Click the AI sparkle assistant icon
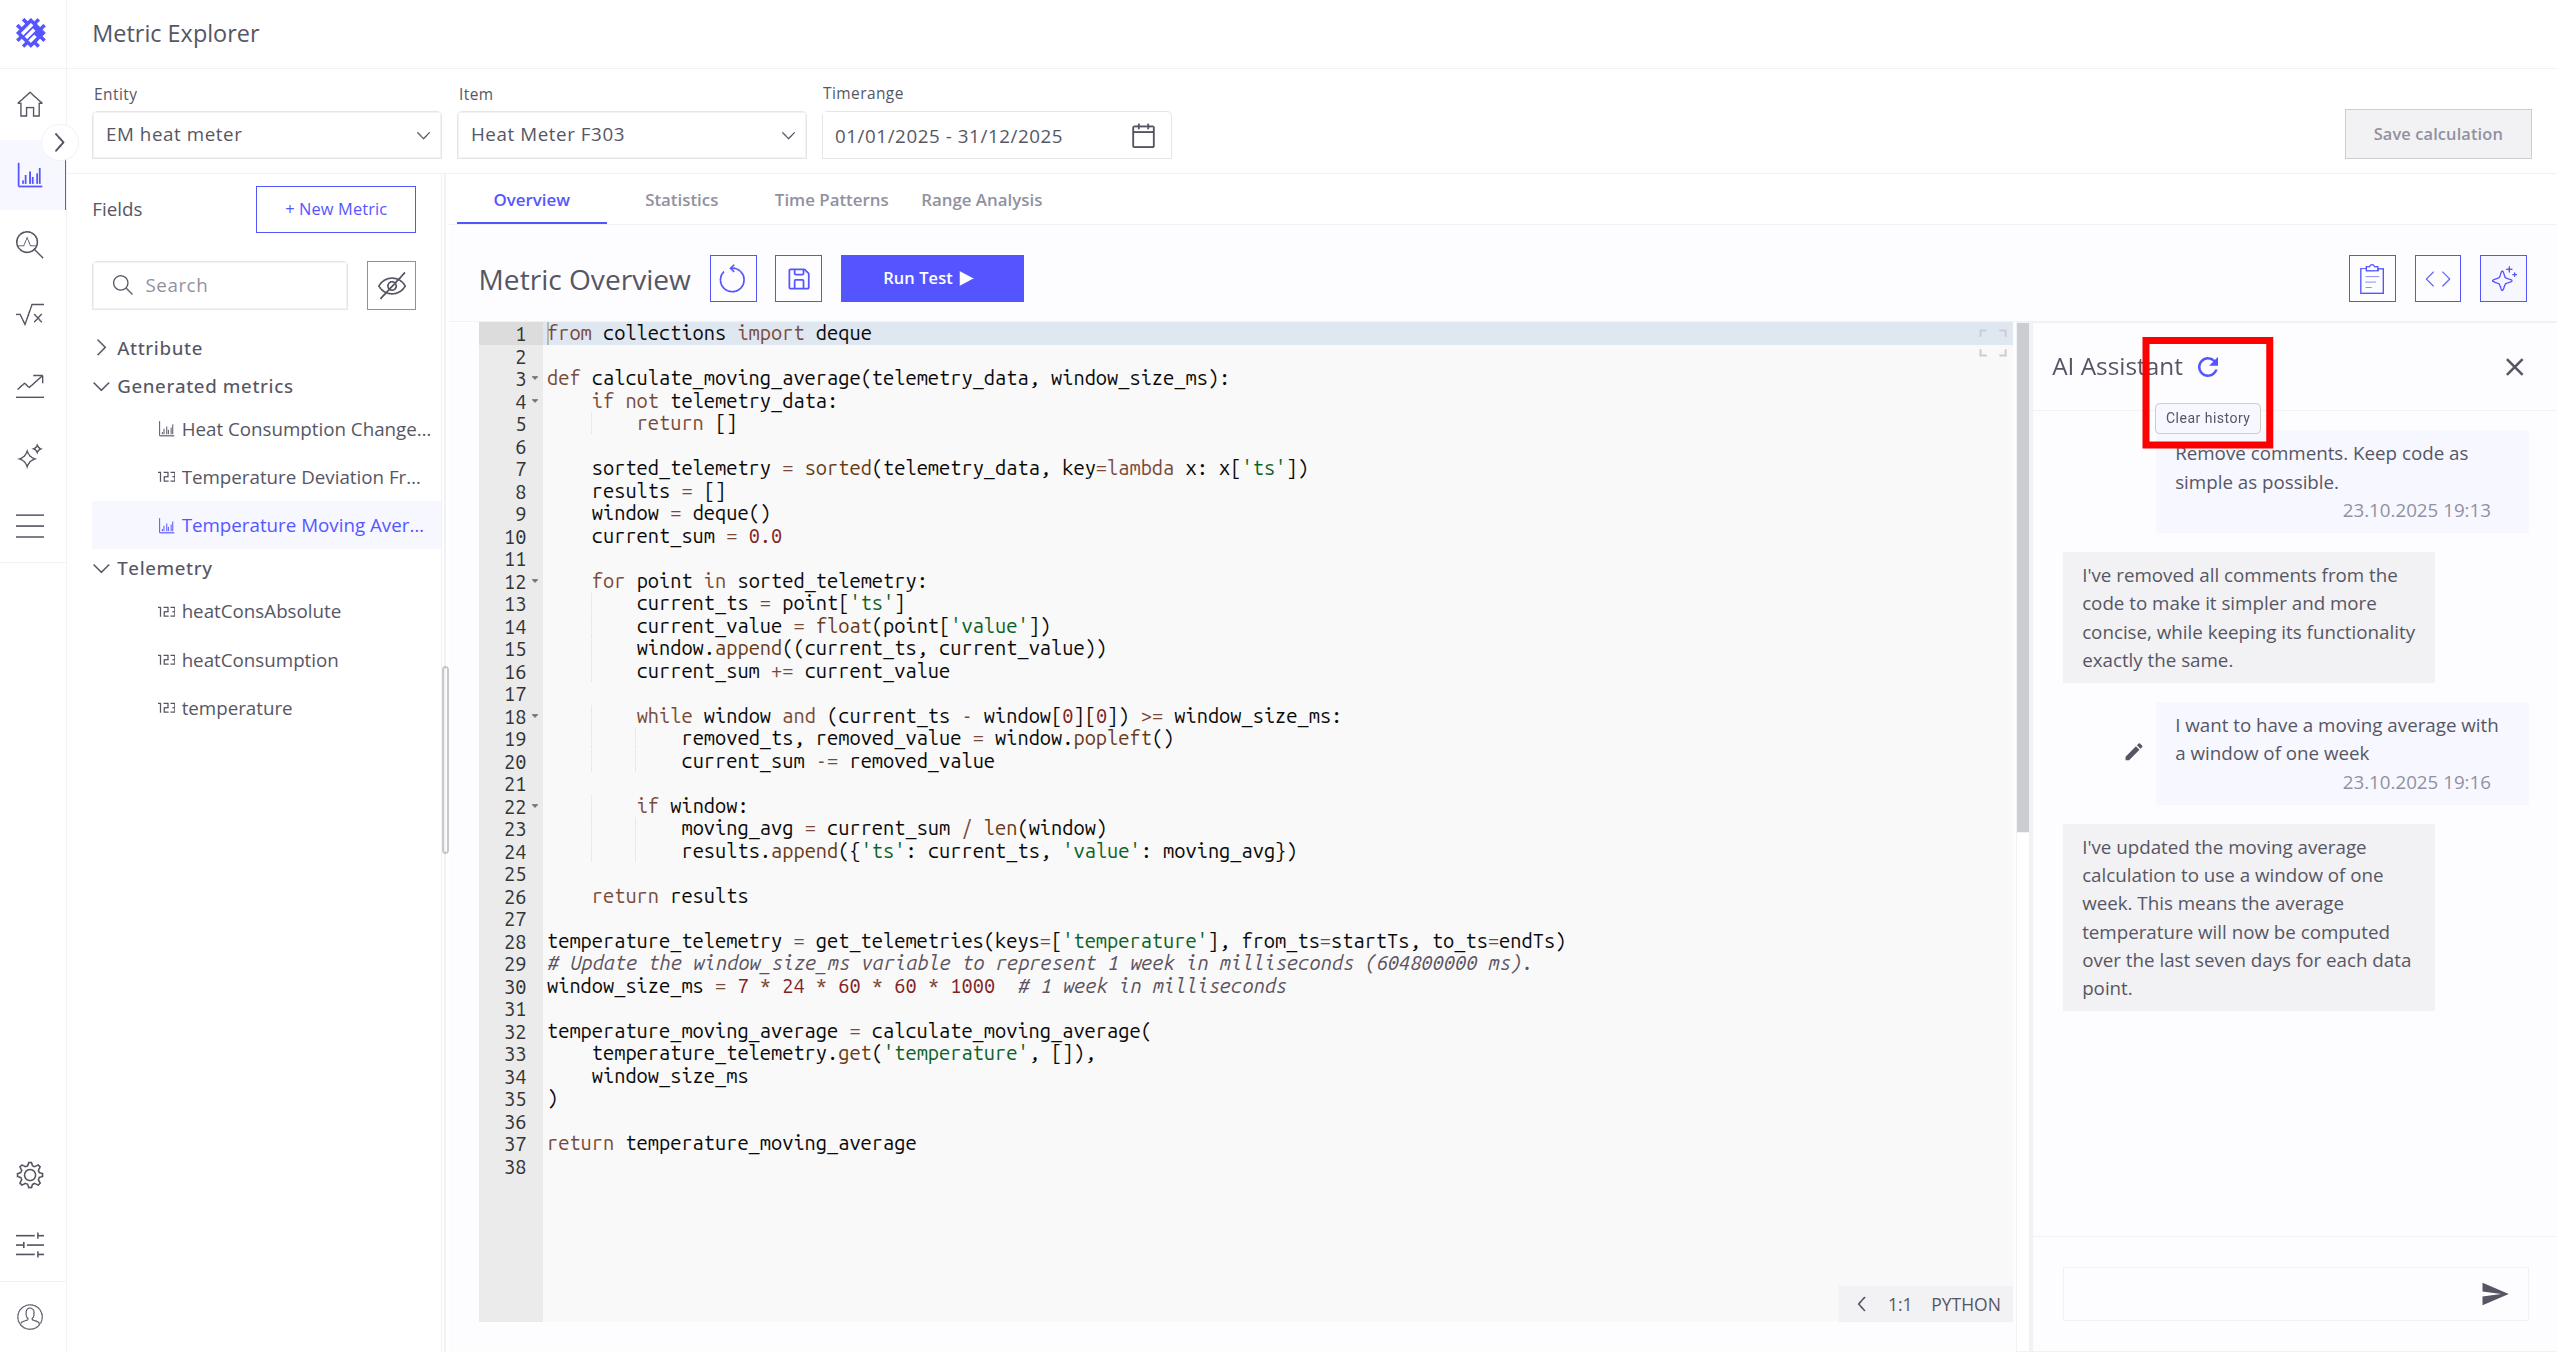The height and width of the screenshot is (1352, 2557). click(x=2502, y=279)
